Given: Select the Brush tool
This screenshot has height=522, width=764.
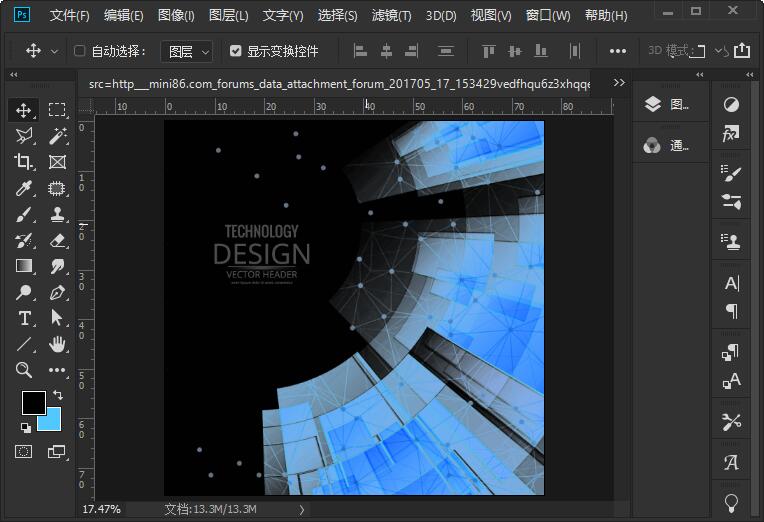Looking at the screenshot, I should point(23,214).
